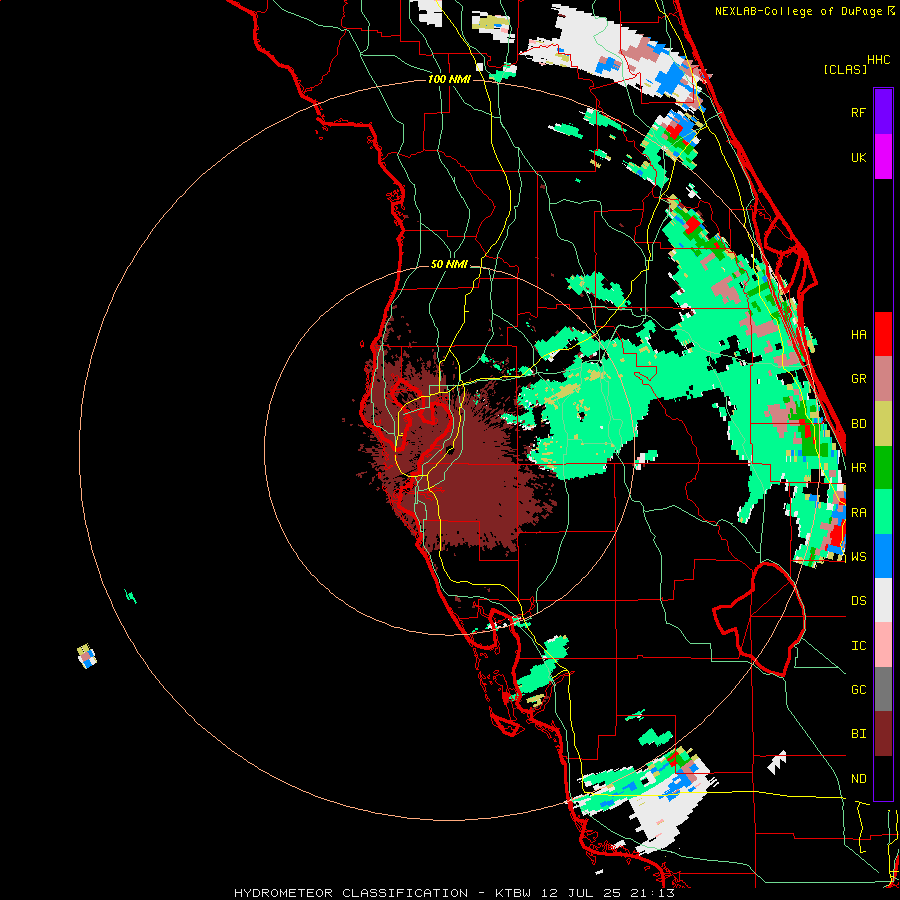Screen dimensions: 900x900
Task: Click the brown BI legend color swatch
Action: click(x=883, y=734)
